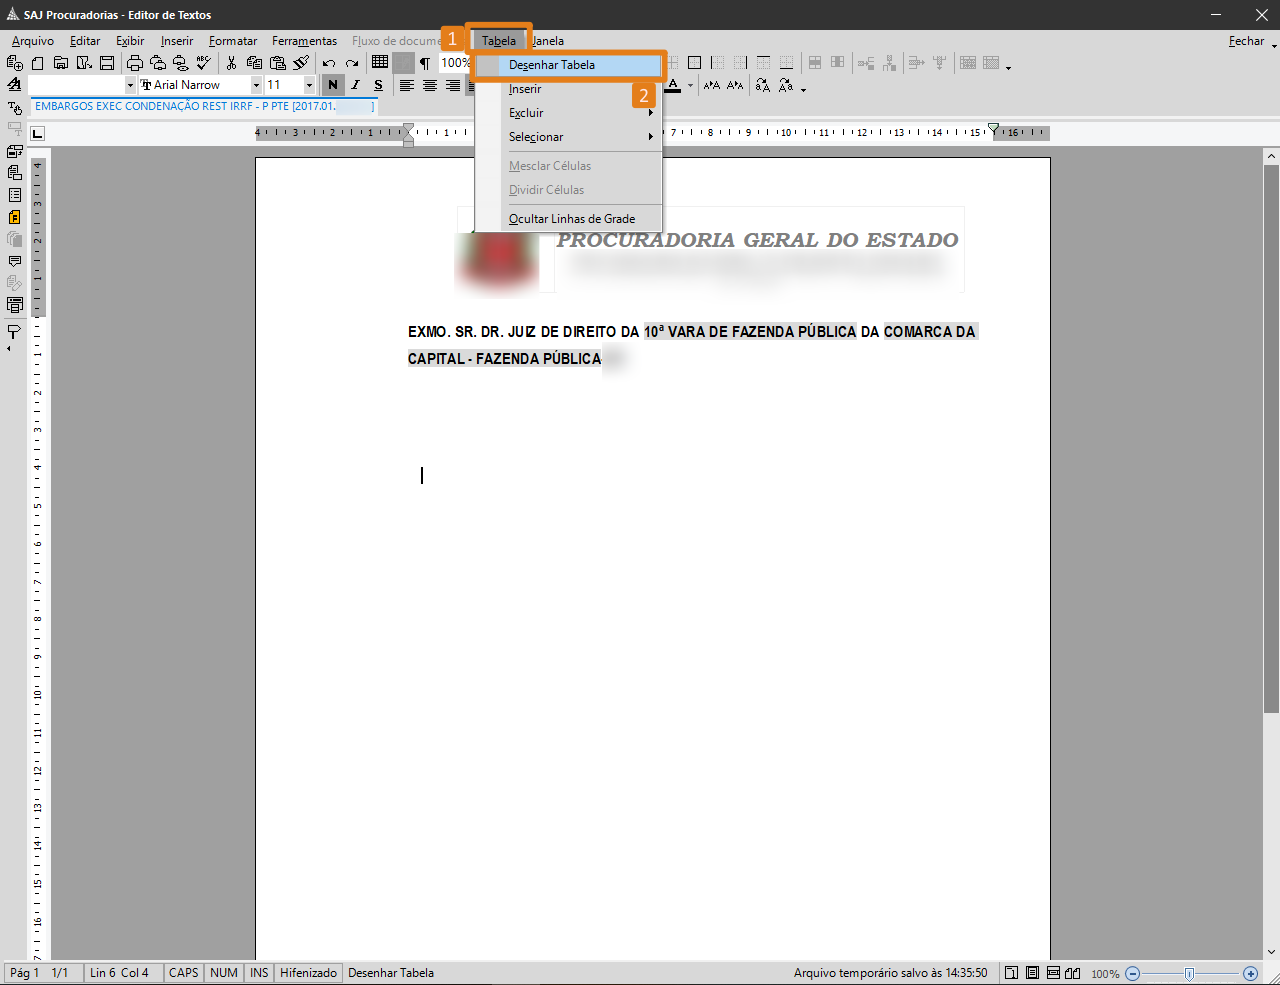Viewport: 1280px width, 985px height.
Task: Click the Undo arrow icon
Action: coord(329,63)
